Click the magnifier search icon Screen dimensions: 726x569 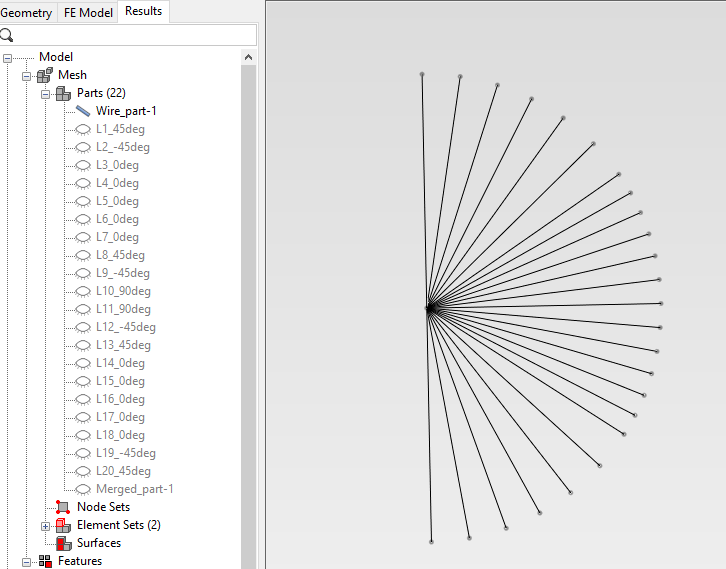pyautogui.click(x=6, y=35)
